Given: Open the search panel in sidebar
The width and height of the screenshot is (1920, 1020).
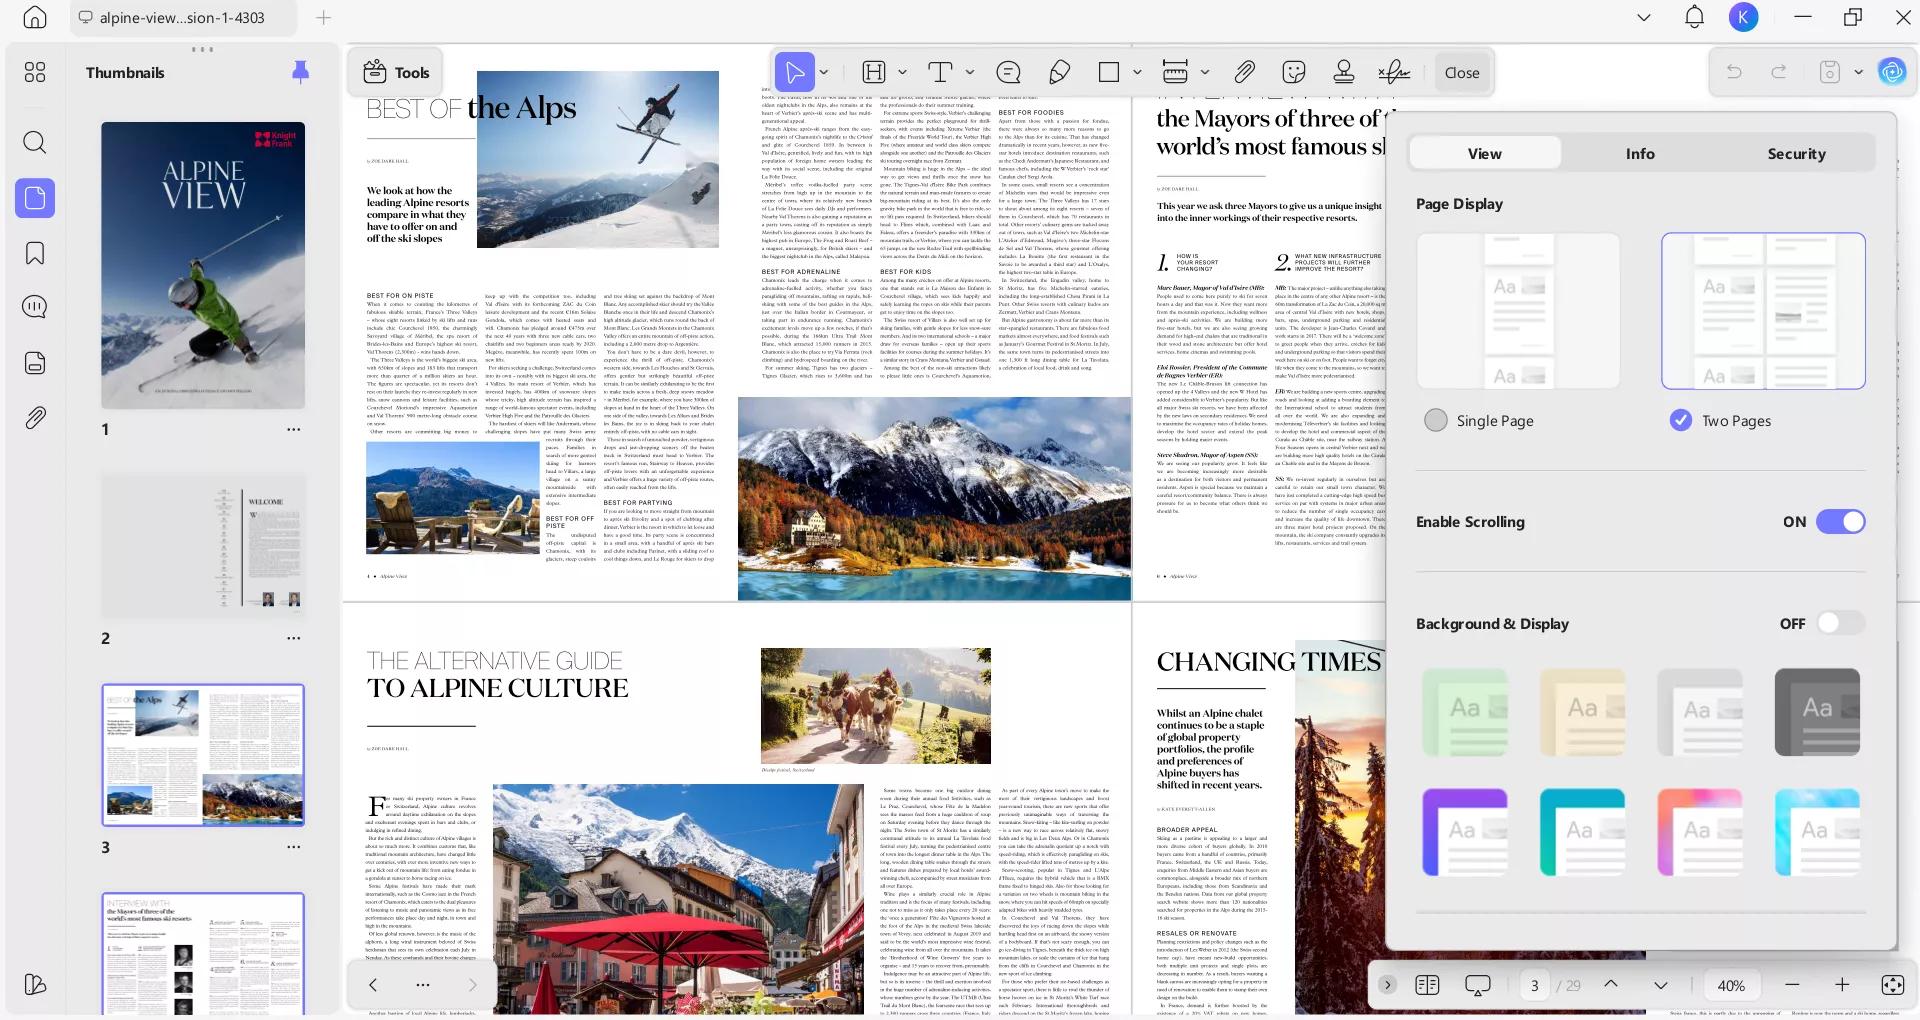Looking at the screenshot, I should 34,142.
